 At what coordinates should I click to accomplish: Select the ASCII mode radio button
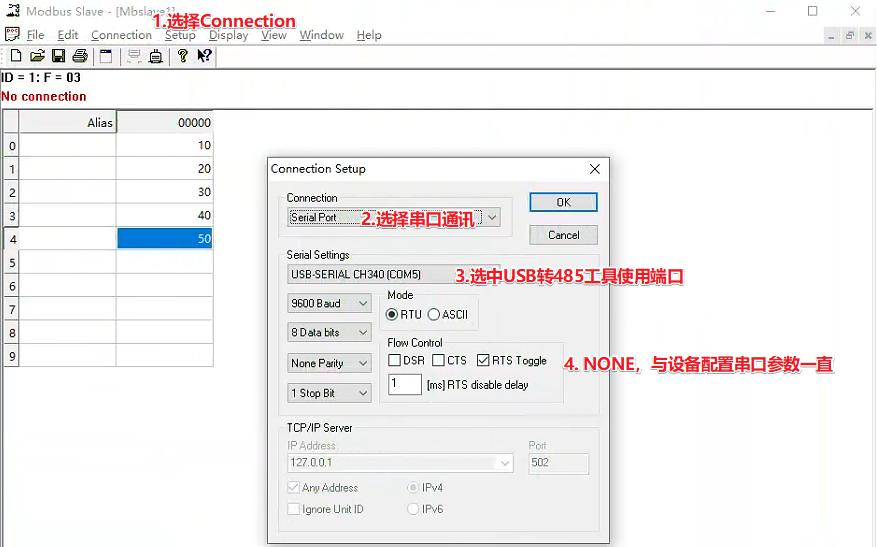(434, 314)
